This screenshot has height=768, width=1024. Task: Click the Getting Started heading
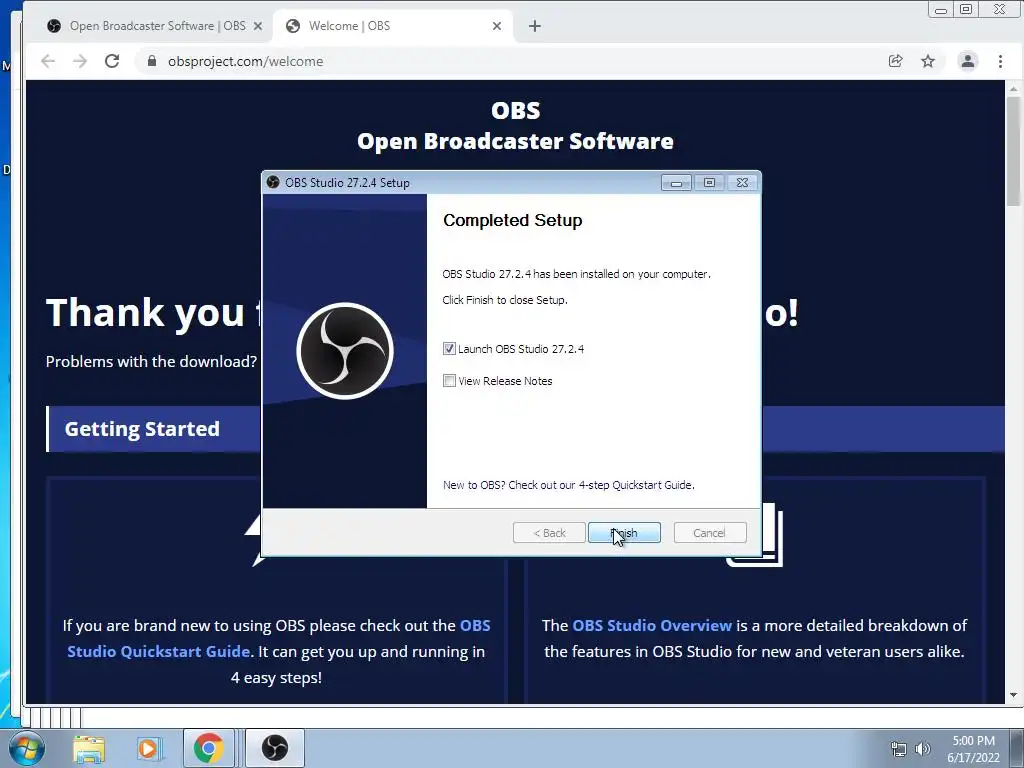tap(142, 429)
